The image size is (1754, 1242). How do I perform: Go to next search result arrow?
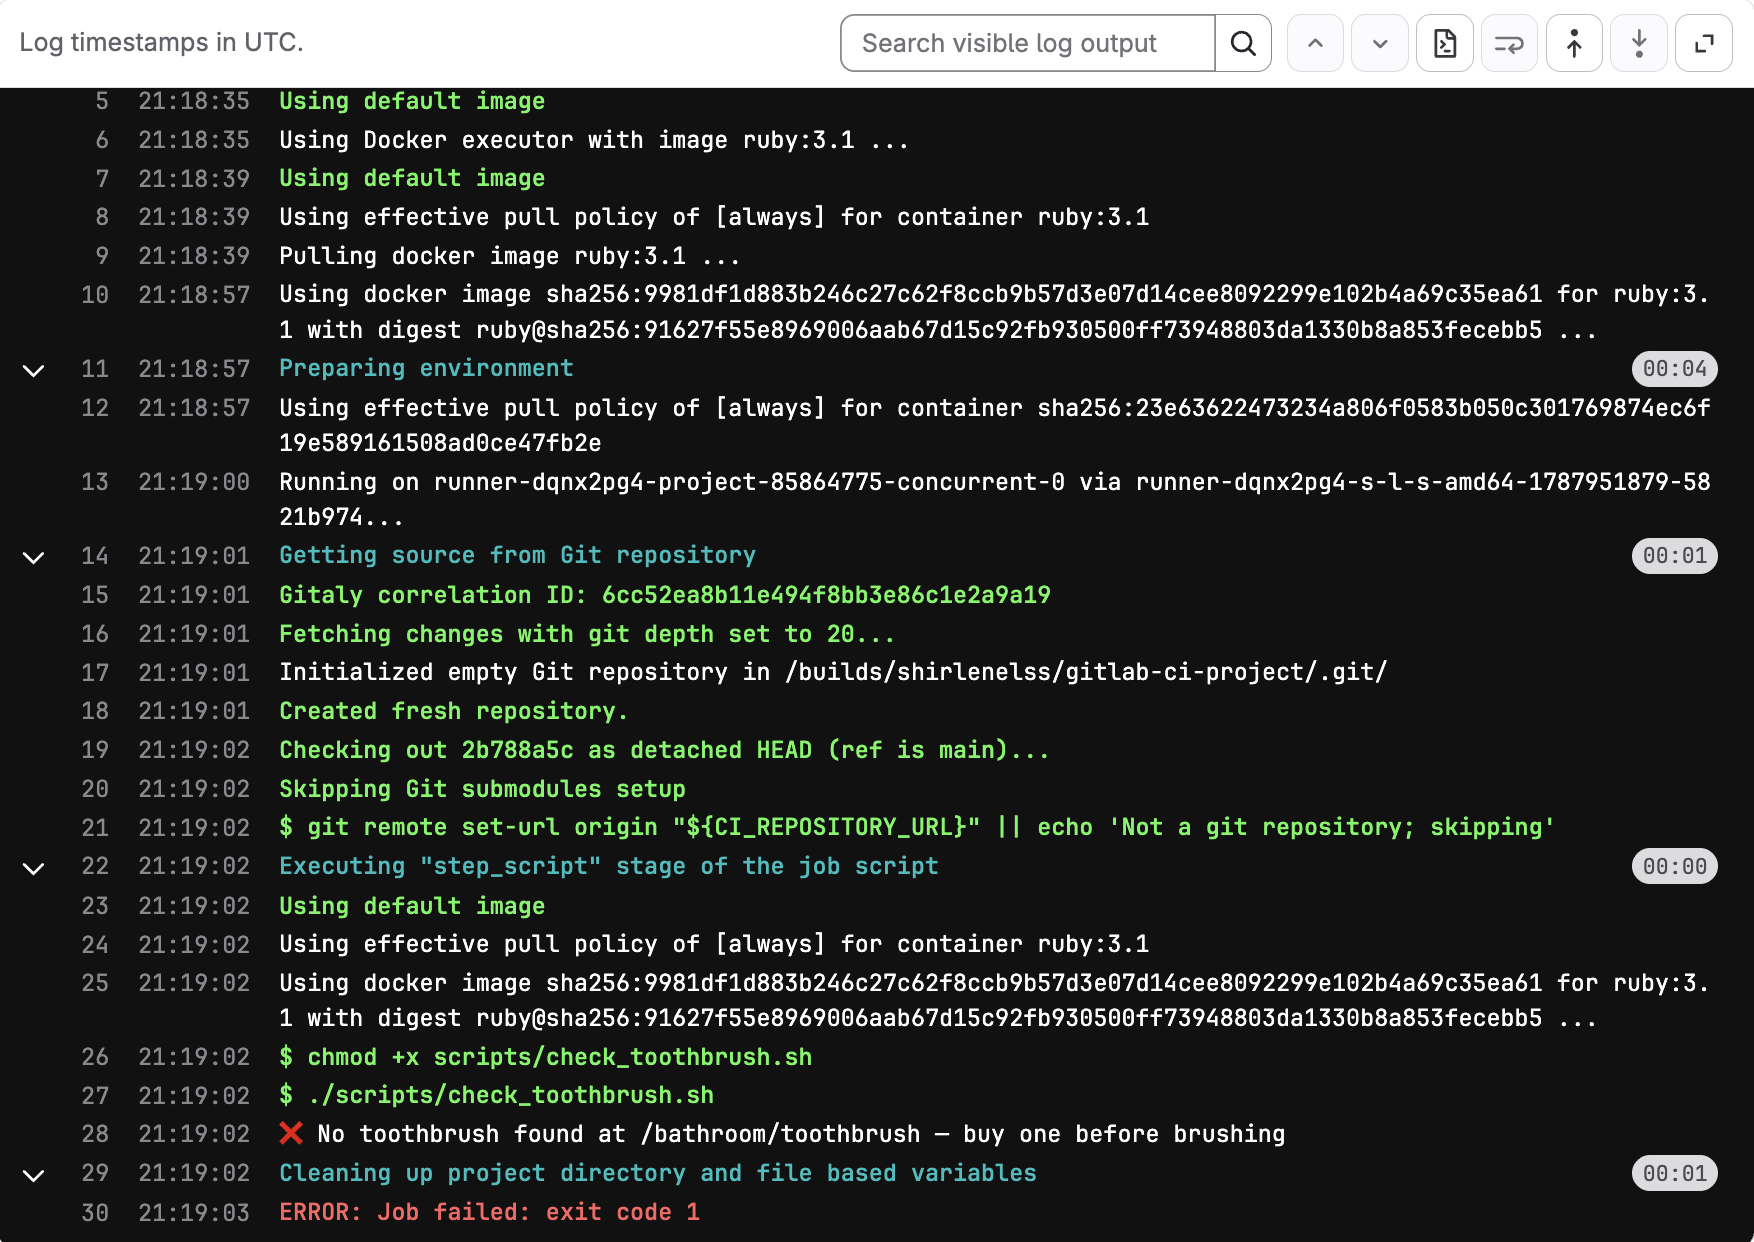(x=1380, y=43)
